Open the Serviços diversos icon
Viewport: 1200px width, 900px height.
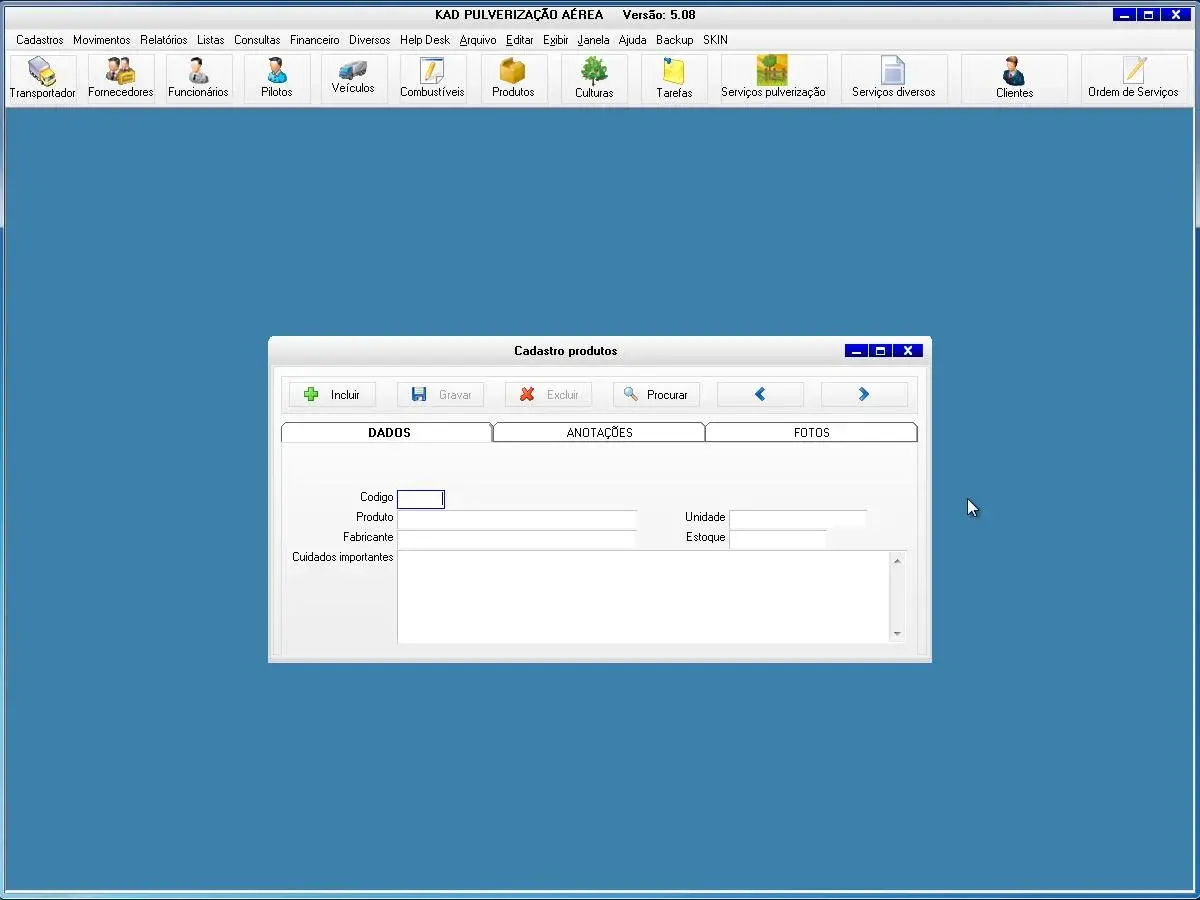click(x=894, y=79)
